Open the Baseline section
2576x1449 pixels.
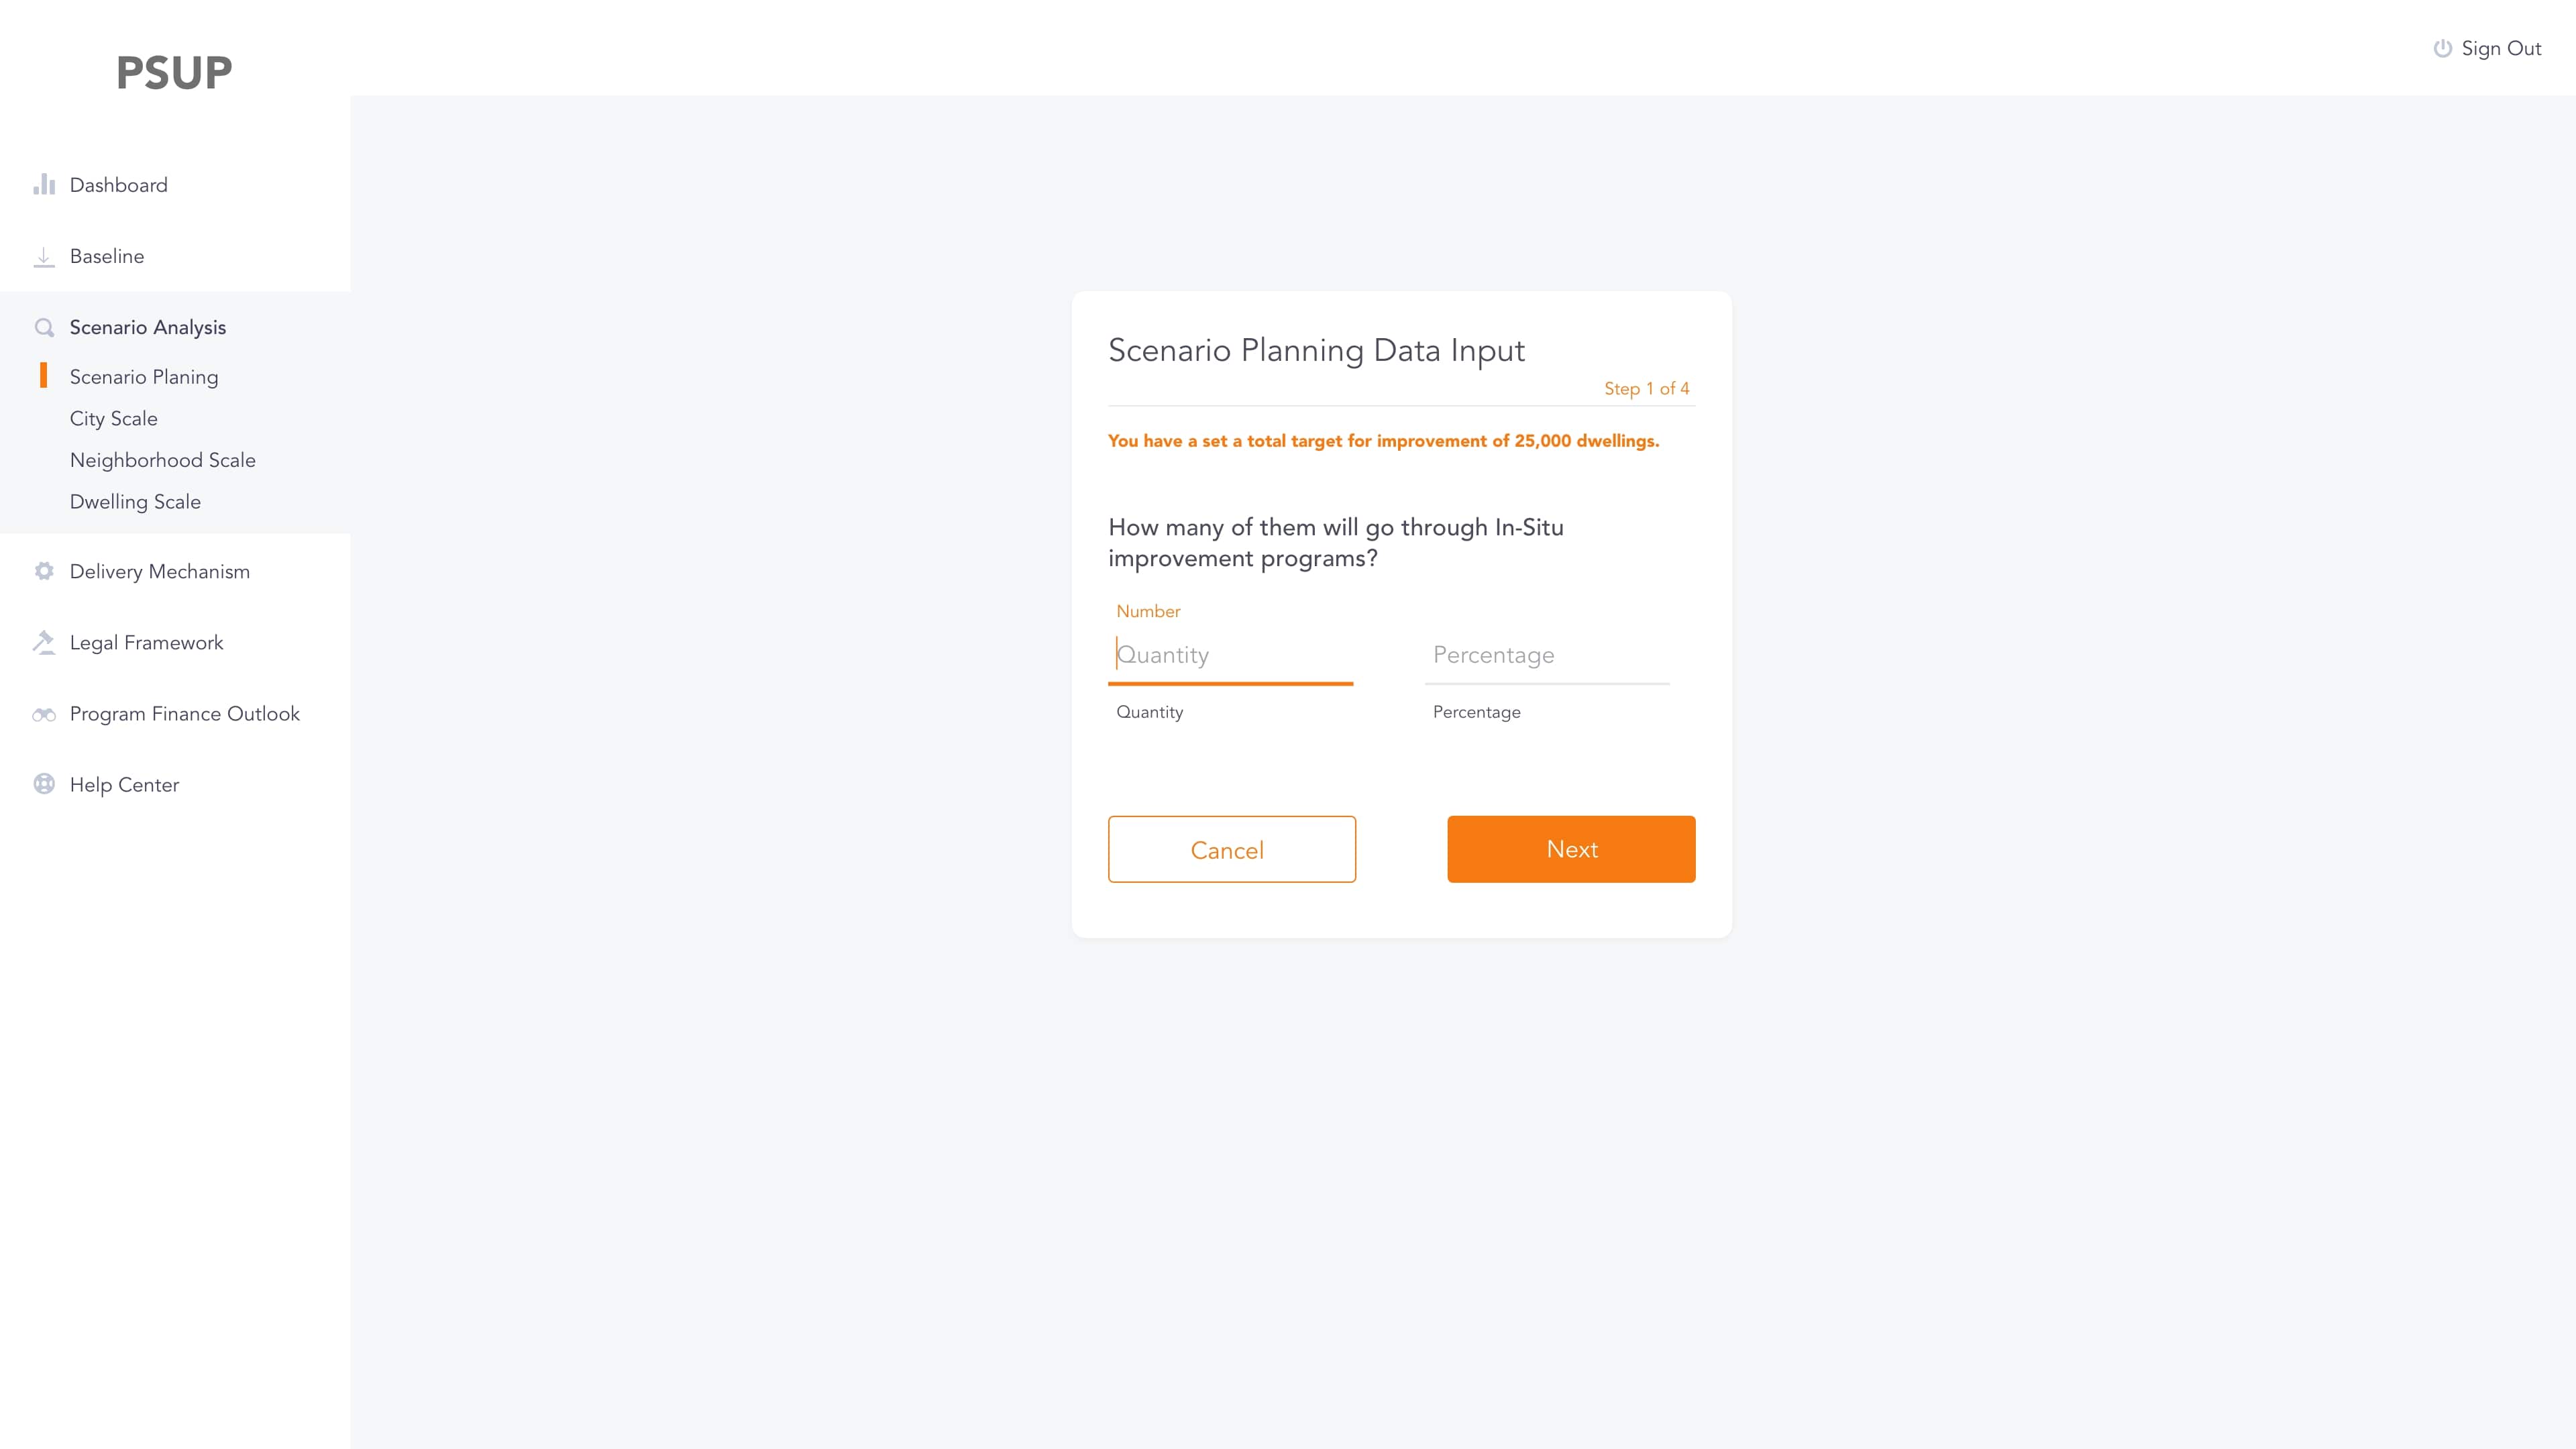click(107, 257)
